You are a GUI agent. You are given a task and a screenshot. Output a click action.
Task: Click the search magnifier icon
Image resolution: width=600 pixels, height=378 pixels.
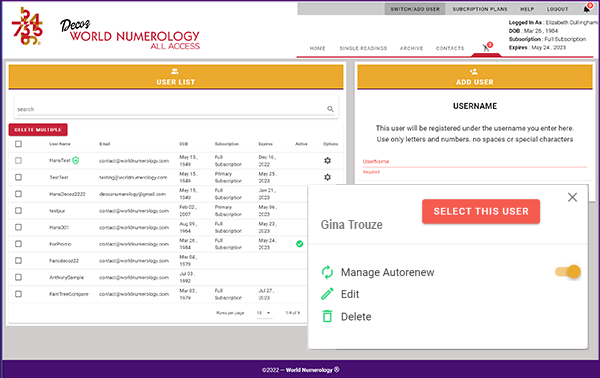[330, 109]
